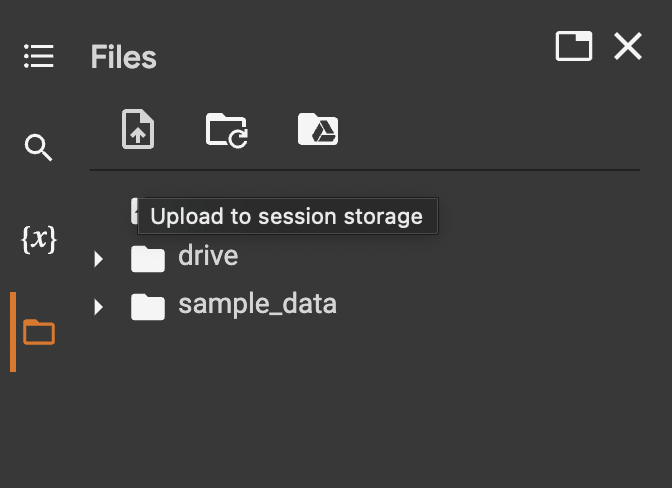The image size is (672, 488).
Task: Click the Mount Drive folder icon
Action: click(x=318, y=130)
